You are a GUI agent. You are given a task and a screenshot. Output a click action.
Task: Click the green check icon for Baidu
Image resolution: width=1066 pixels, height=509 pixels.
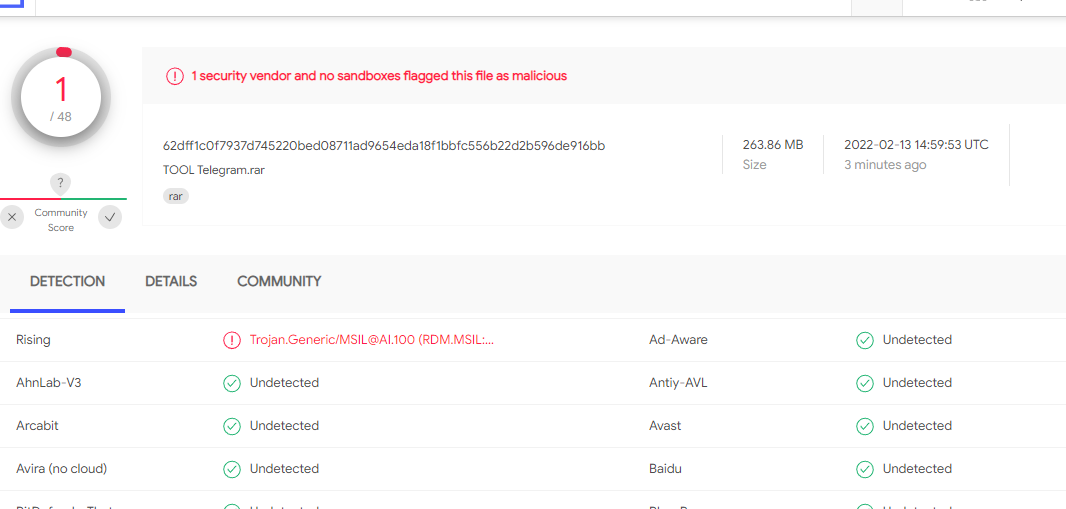tap(865, 469)
